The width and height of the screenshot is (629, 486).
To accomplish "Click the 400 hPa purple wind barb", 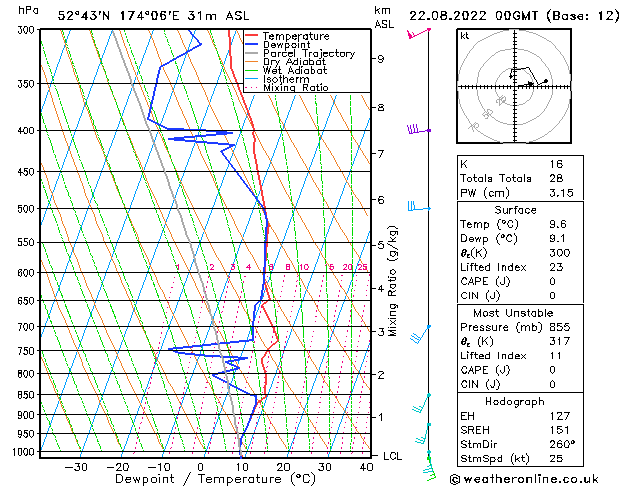I will point(419,129).
